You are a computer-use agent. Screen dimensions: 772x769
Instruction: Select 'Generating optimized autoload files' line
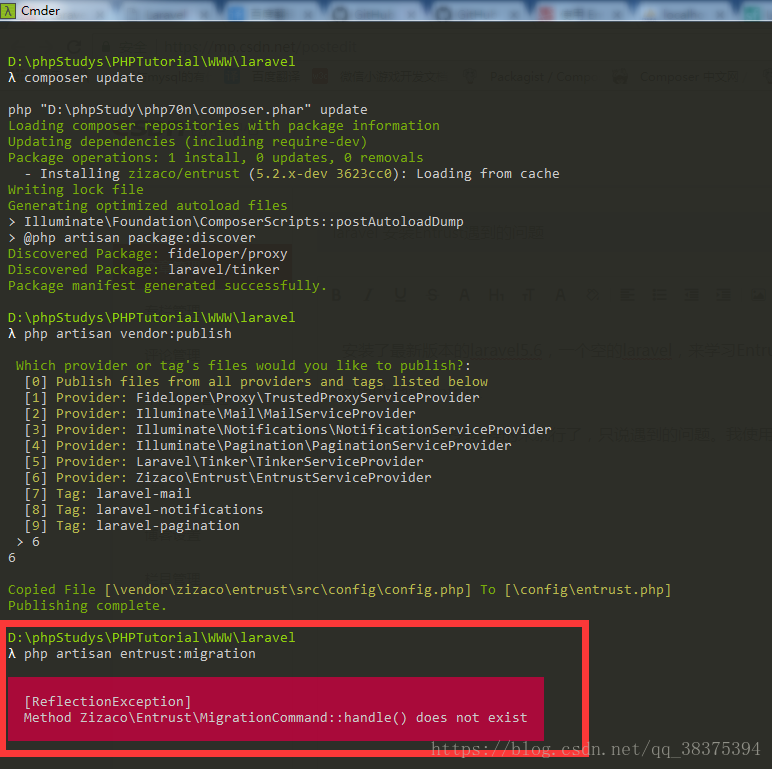coord(148,206)
